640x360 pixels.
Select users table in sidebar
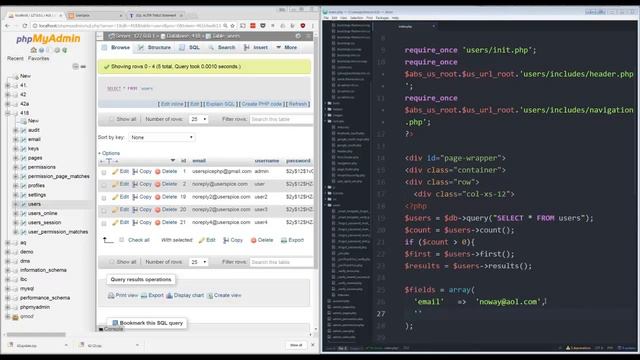click(x=34, y=204)
